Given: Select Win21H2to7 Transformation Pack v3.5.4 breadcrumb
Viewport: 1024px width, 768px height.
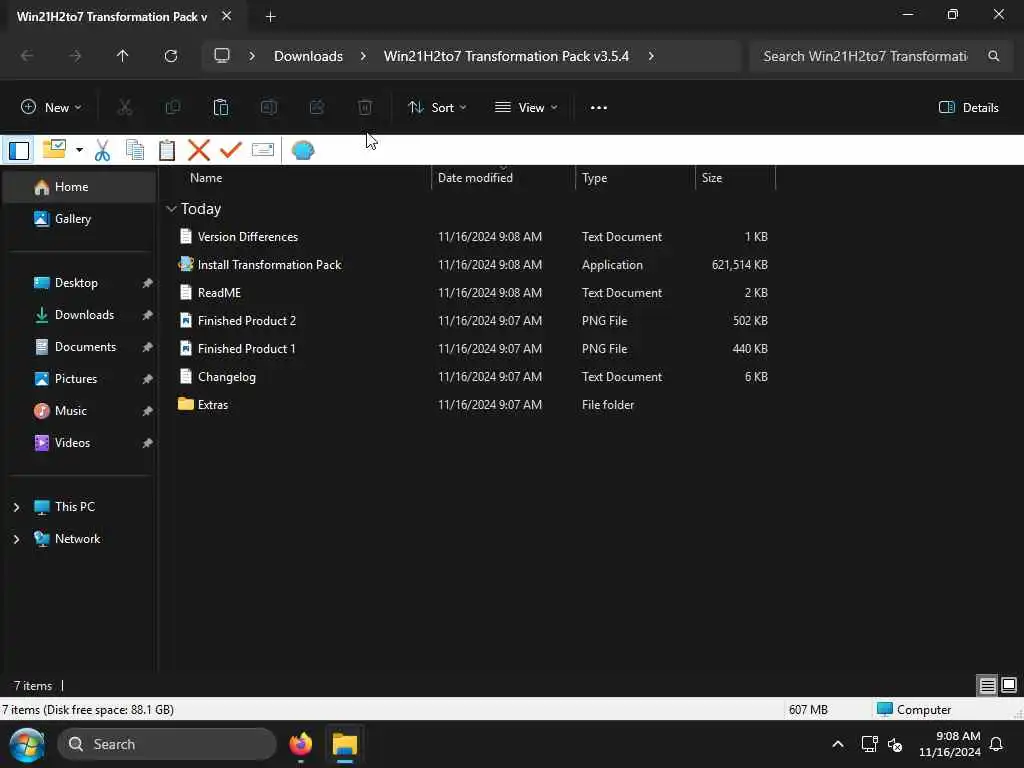Looking at the screenshot, I should tap(506, 56).
